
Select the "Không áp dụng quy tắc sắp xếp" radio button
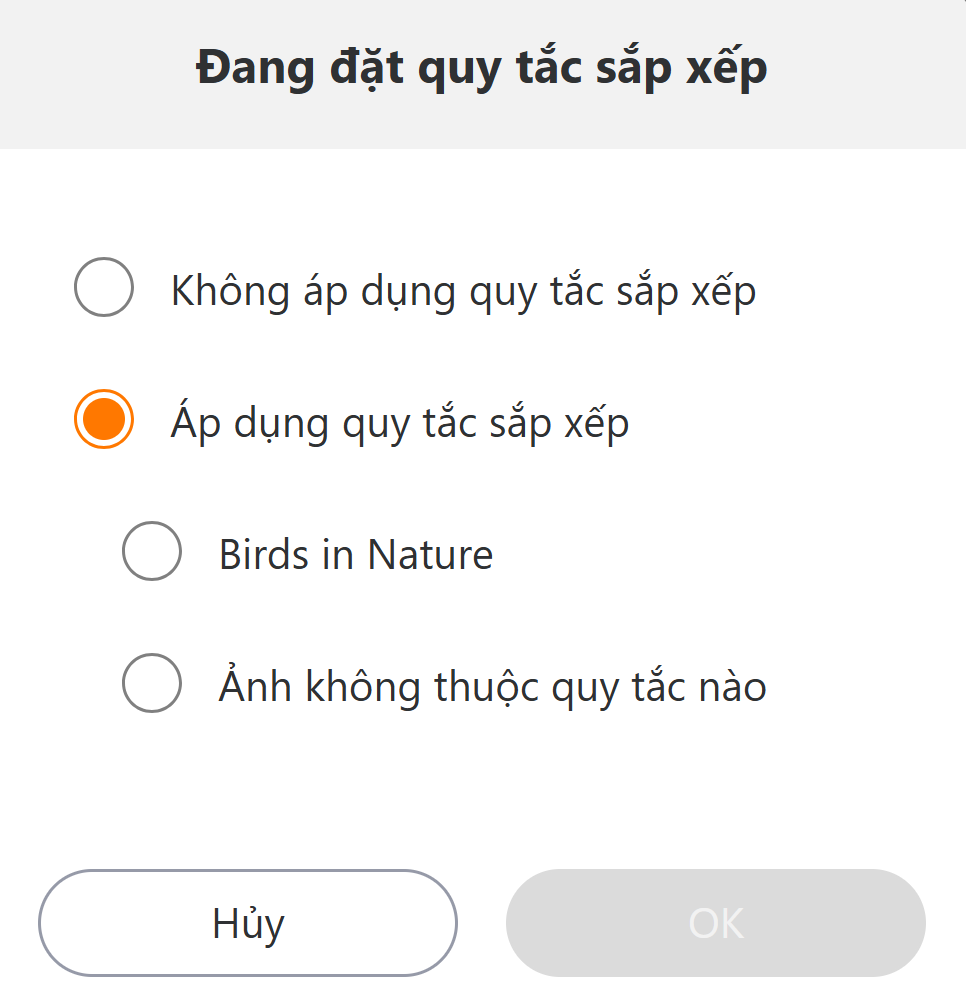tap(104, 287)
